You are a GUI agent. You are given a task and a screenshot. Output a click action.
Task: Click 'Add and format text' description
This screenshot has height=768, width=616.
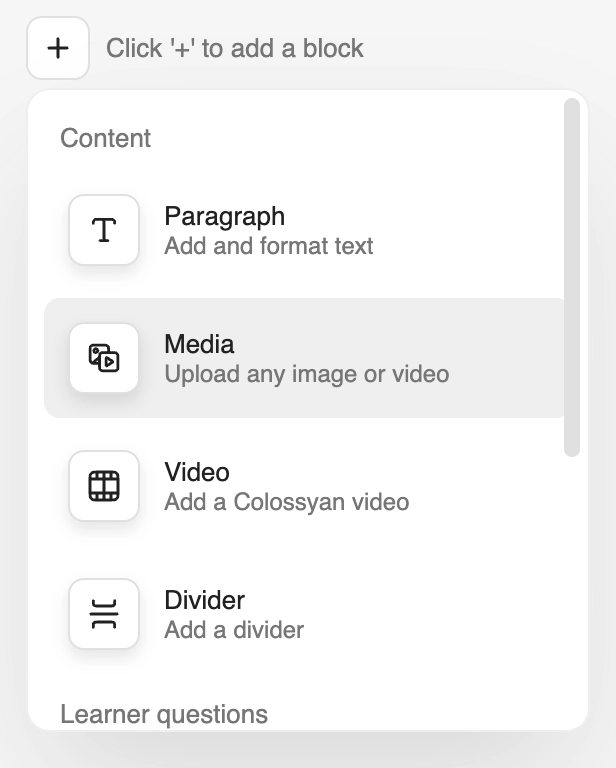pos(269,246)
